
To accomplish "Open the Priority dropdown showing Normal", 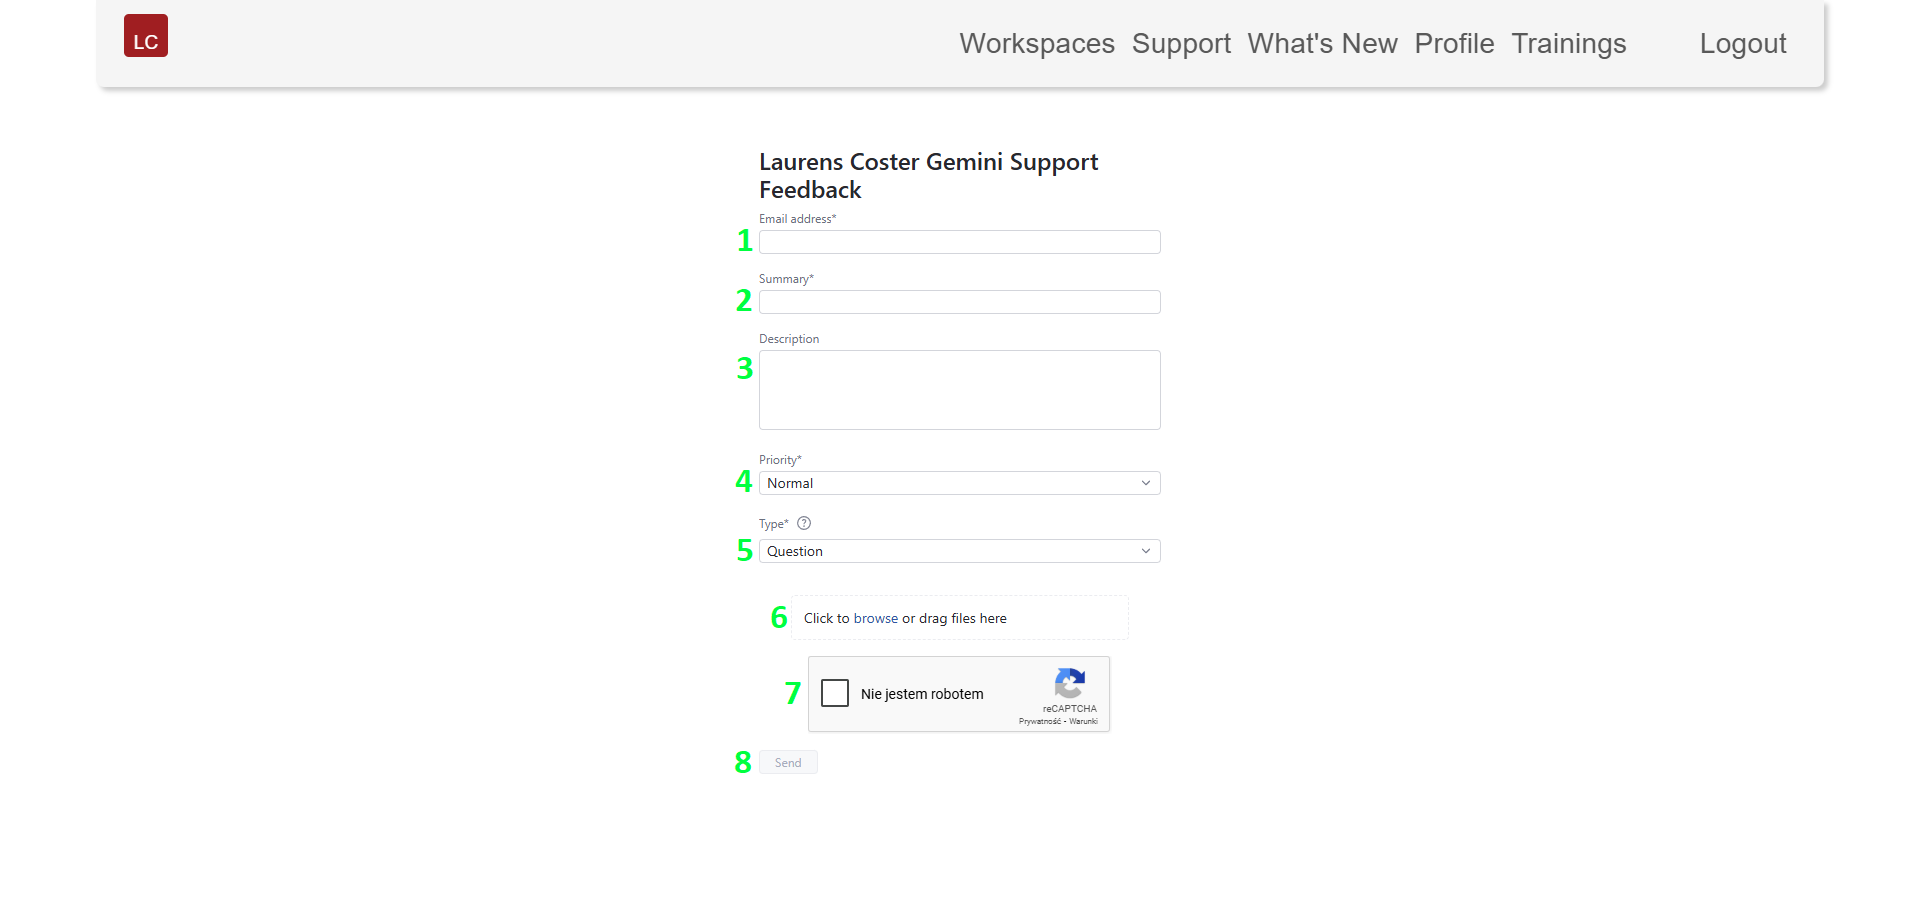I will point(960,483).
